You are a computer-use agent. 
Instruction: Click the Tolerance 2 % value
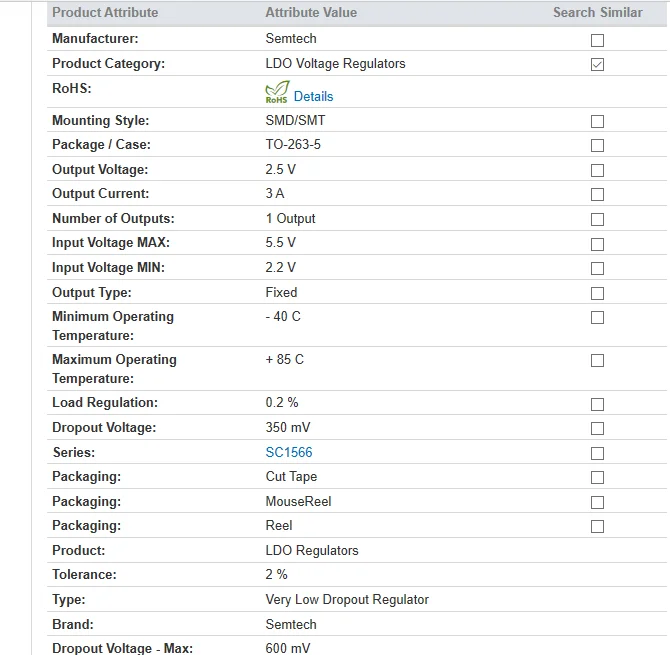pyautogui.click(x=276, y=574)
